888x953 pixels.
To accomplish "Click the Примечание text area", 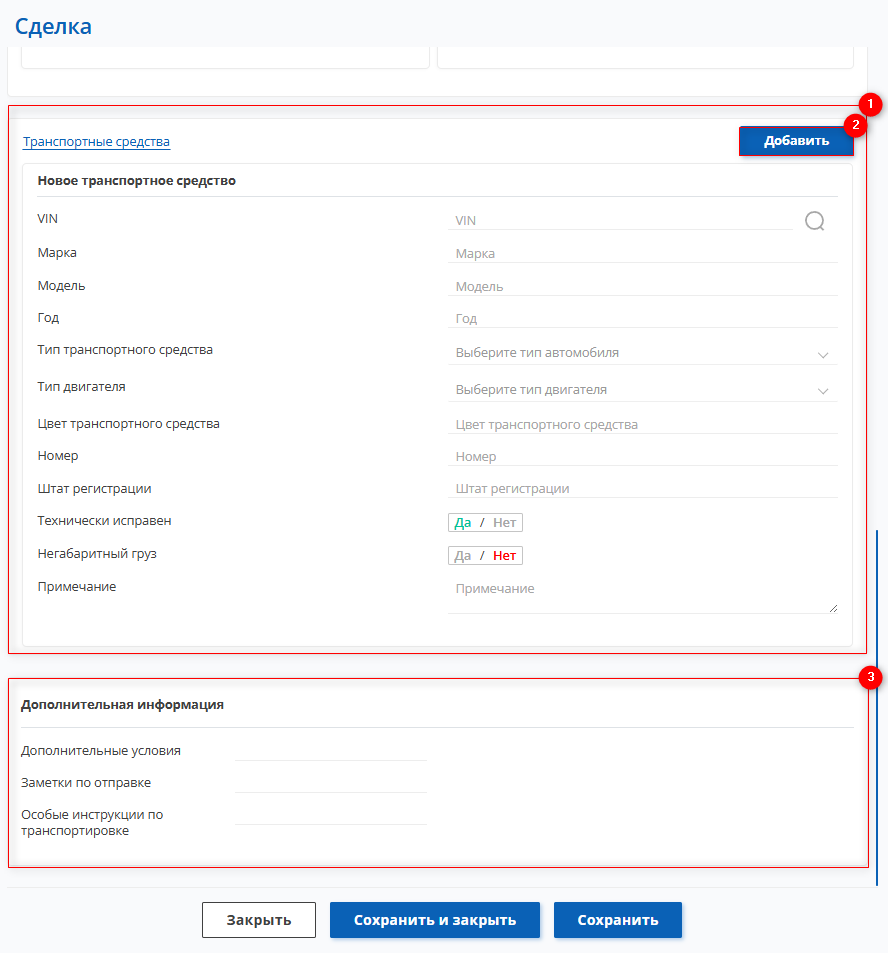I will pyautogui.click(x=642, y=595).
